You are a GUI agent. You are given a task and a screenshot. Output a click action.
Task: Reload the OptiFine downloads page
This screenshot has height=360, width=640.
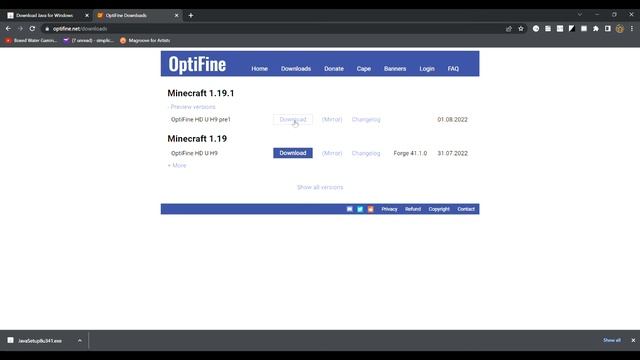click(32, 29)
